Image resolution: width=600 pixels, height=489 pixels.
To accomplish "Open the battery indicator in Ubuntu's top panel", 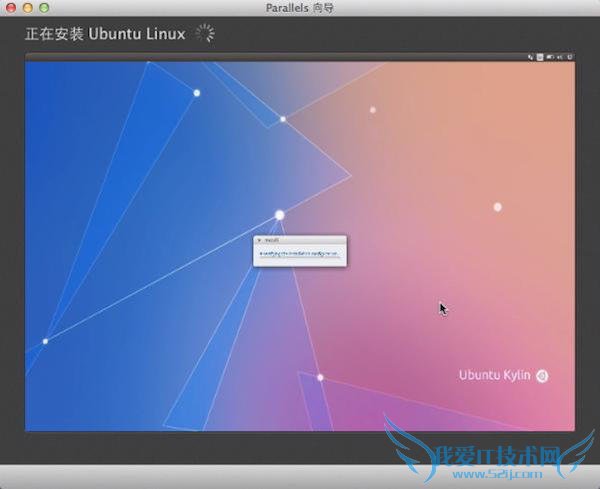I will tap(549, 58).
